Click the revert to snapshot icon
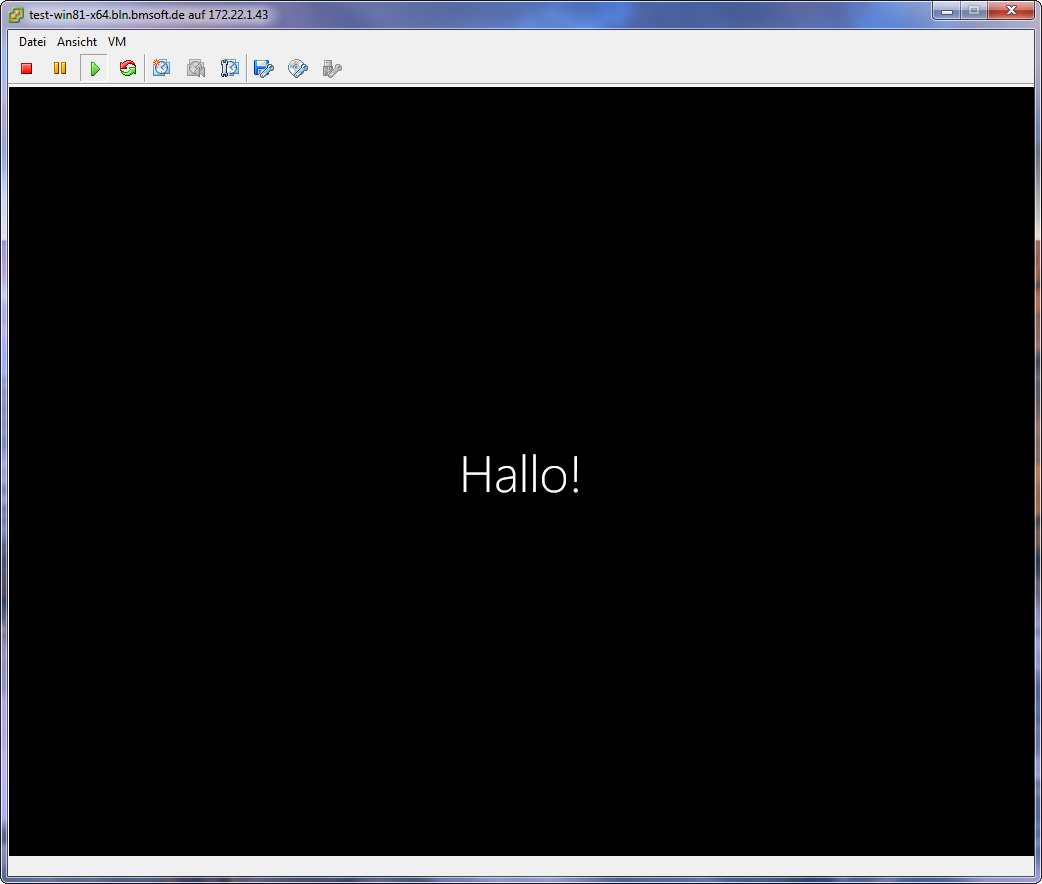This screenshot has height=884, width=1042. coord(195,68)
